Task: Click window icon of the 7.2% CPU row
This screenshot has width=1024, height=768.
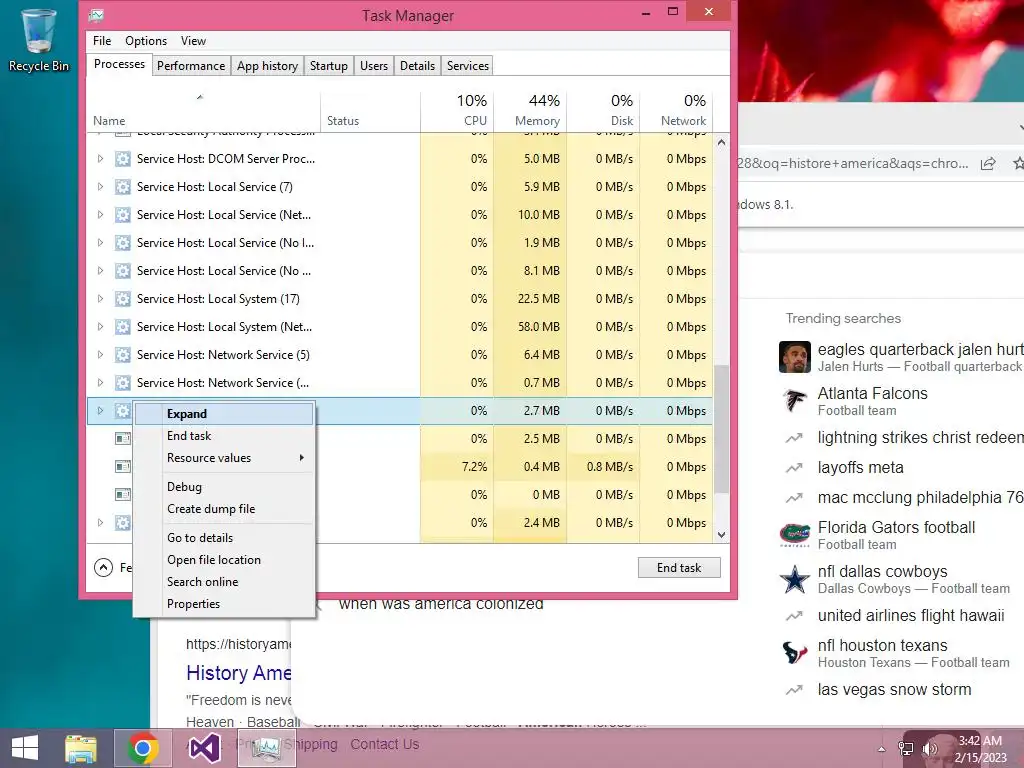Action: point(123,466)
